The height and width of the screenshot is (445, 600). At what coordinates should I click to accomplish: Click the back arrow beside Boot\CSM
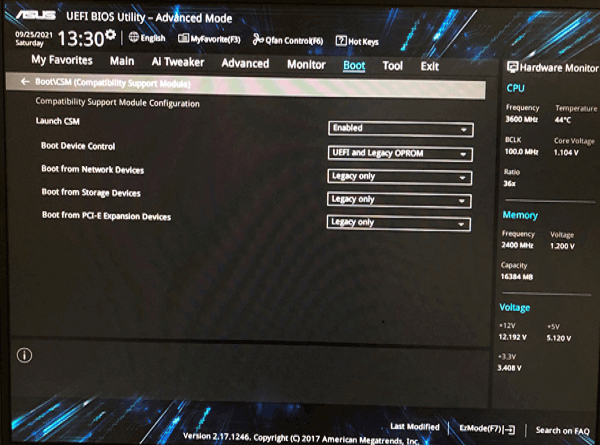(x=23, y=84)
